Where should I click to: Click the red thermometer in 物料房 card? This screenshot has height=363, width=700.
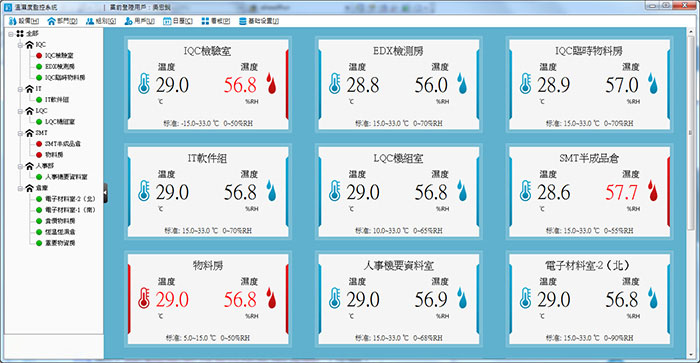[144, 298]
